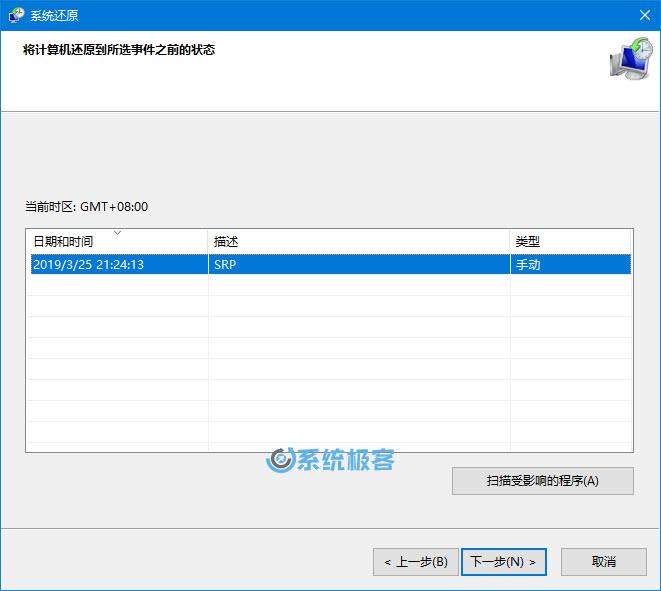Proceed with 下一步(N) button
Viewport: 661px width, 591px height.
pyautogui.click(x=504, y=561)
